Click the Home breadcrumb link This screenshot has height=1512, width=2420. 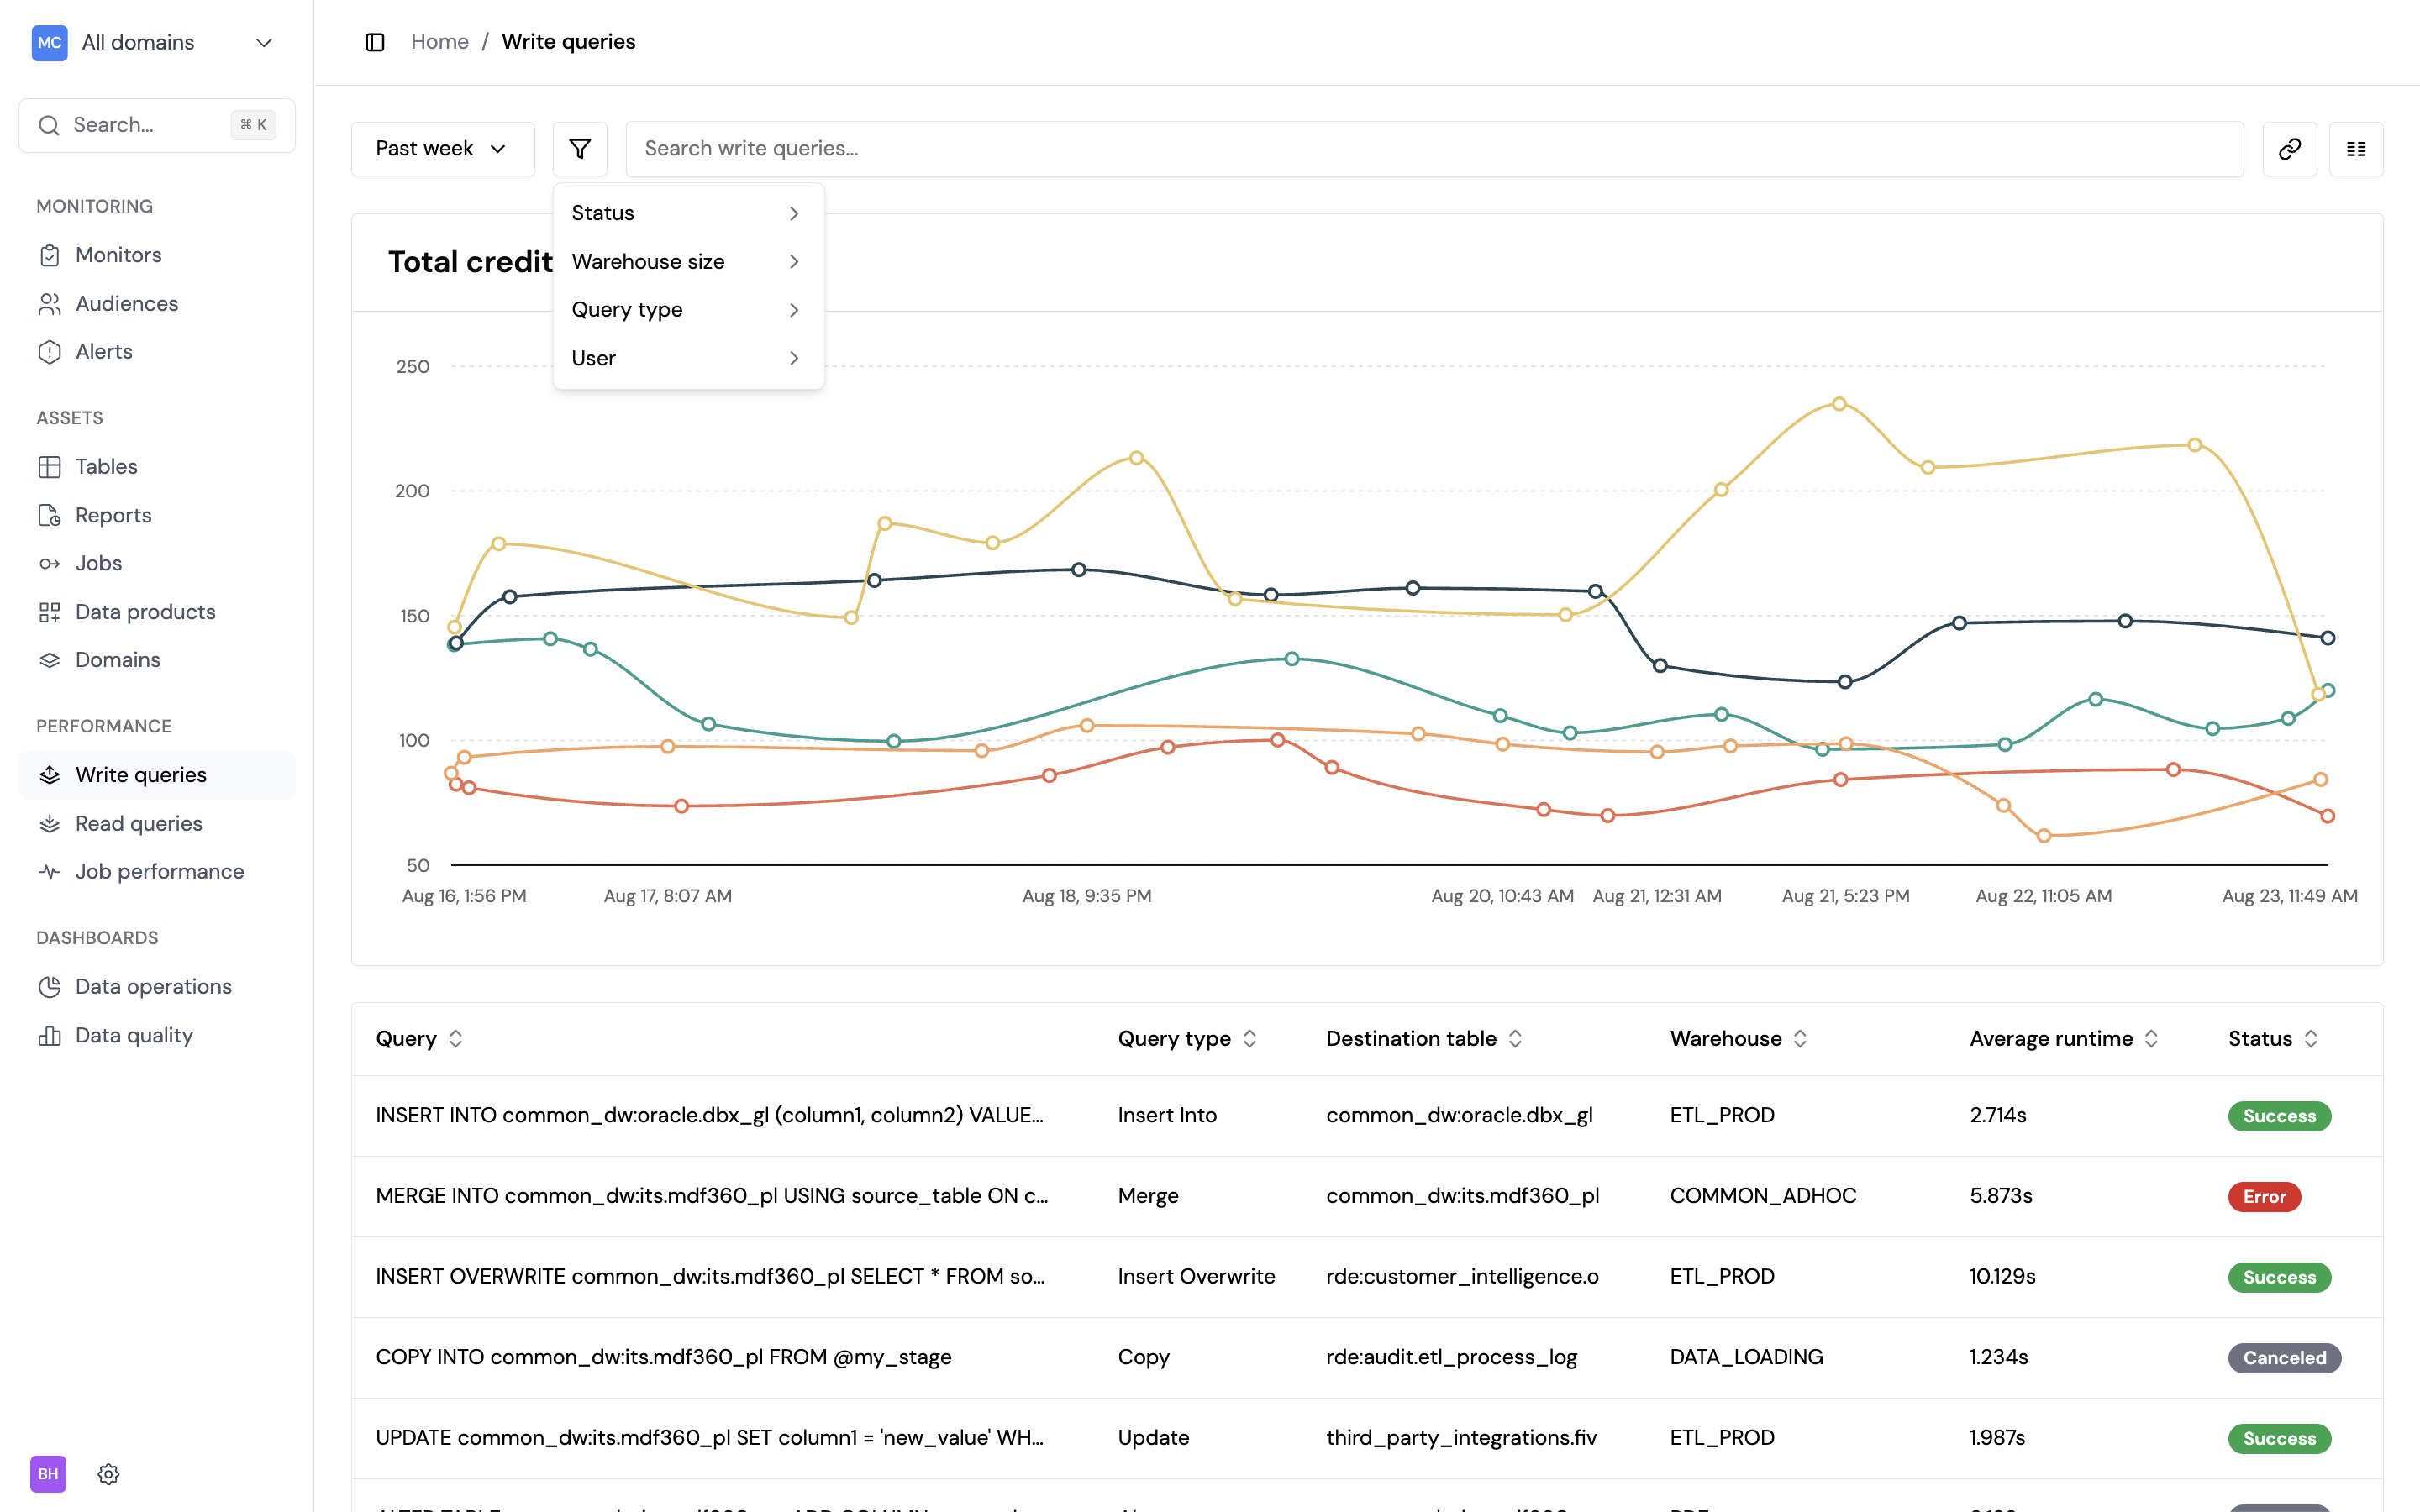click(439, 42)
